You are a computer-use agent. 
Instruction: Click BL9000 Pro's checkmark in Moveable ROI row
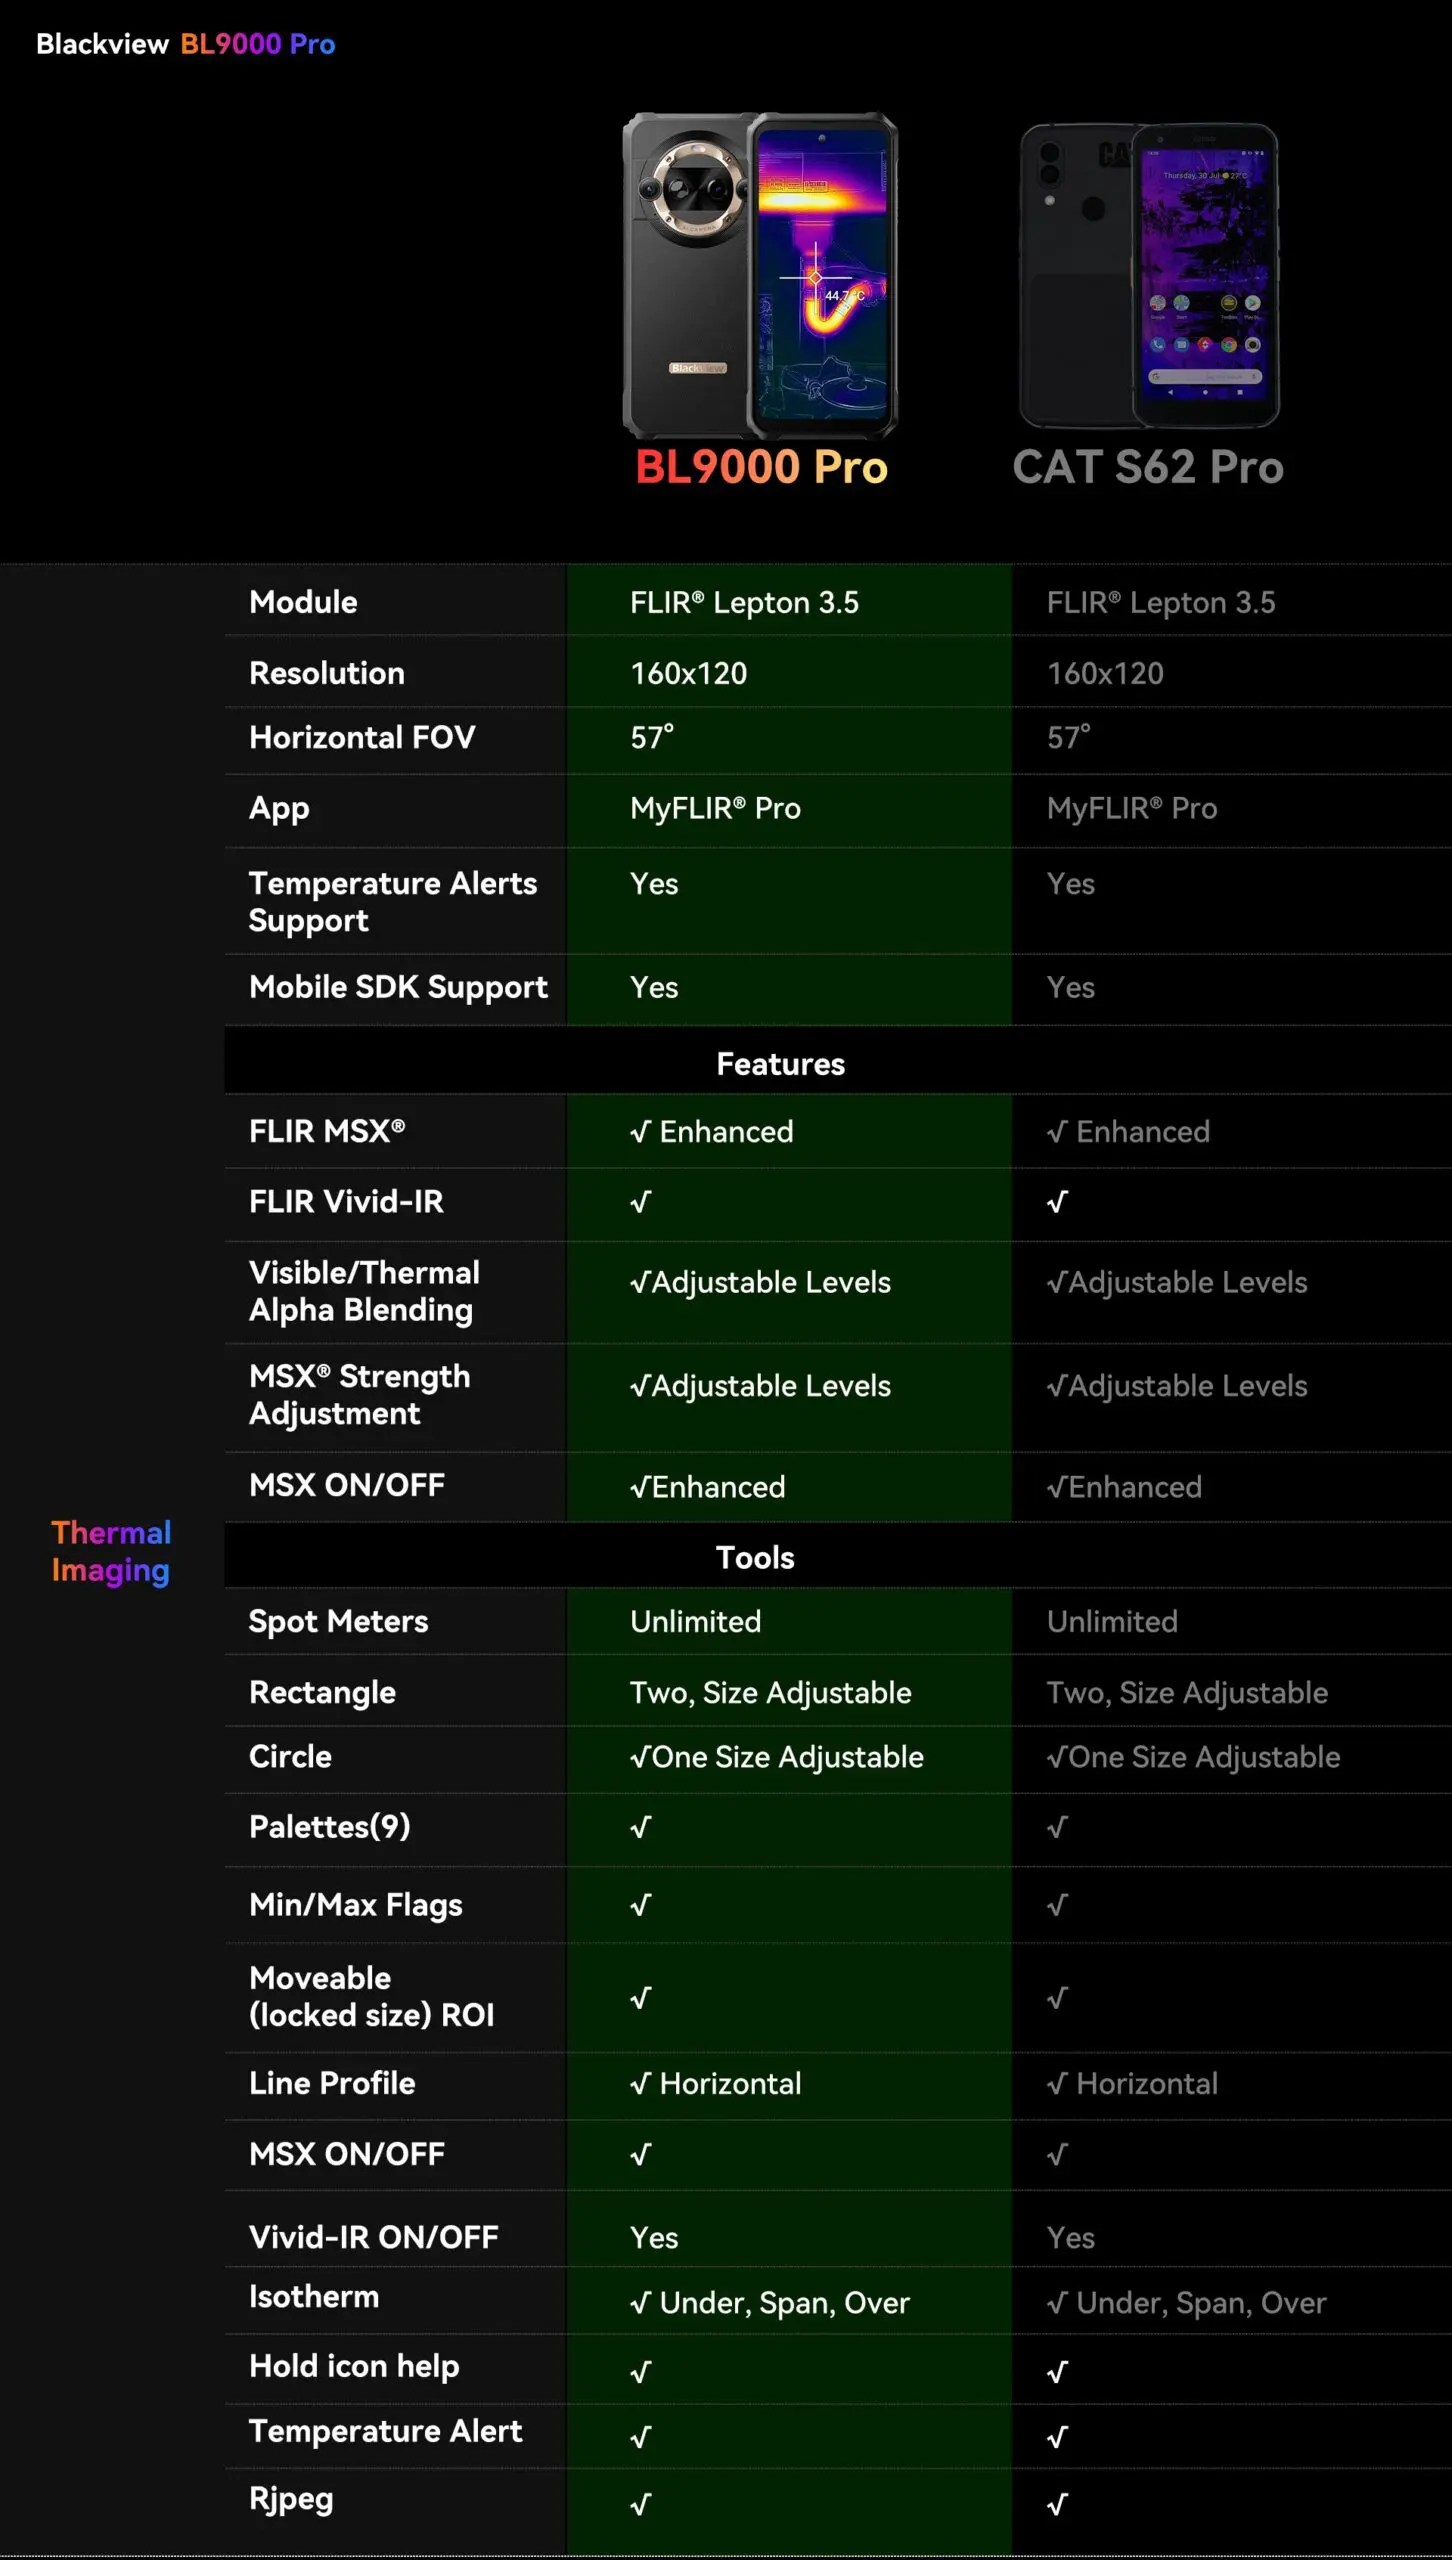point(641,1998)
